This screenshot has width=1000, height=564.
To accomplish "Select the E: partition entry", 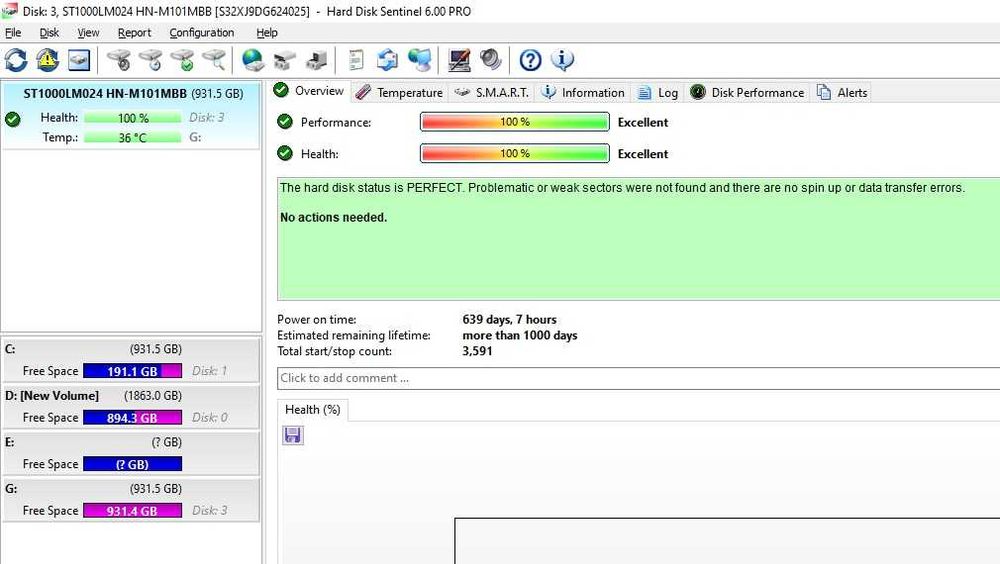I will tap(131, 453).
